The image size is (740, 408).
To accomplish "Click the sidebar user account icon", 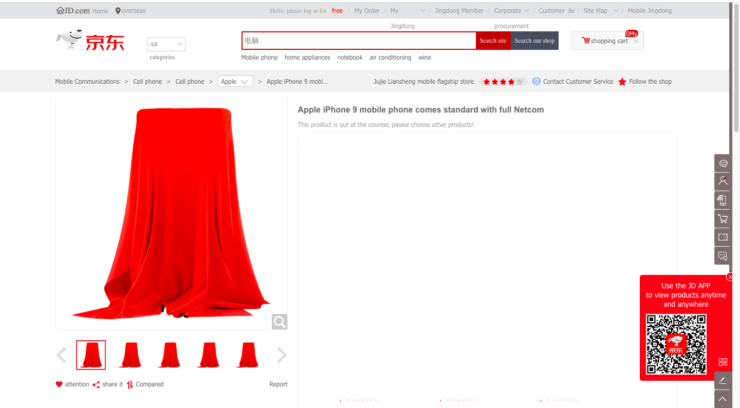I will click(x=723, y=181).
